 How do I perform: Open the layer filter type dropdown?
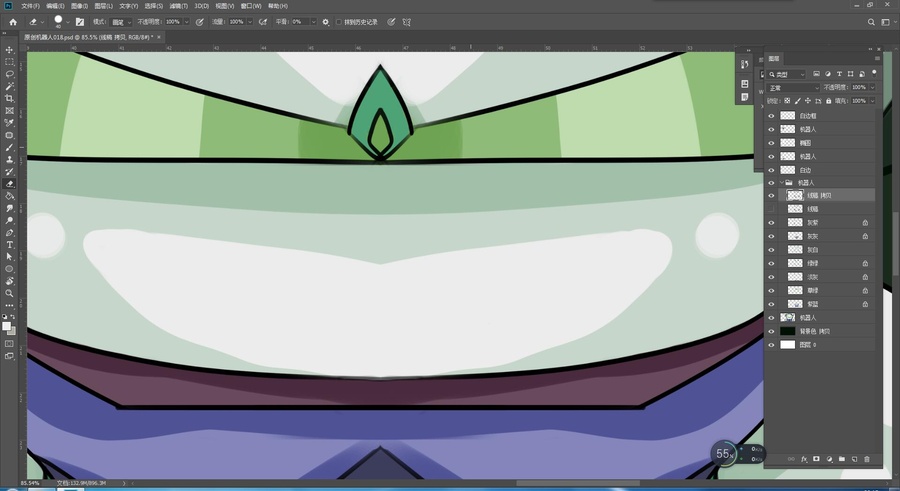click(787, 74)
